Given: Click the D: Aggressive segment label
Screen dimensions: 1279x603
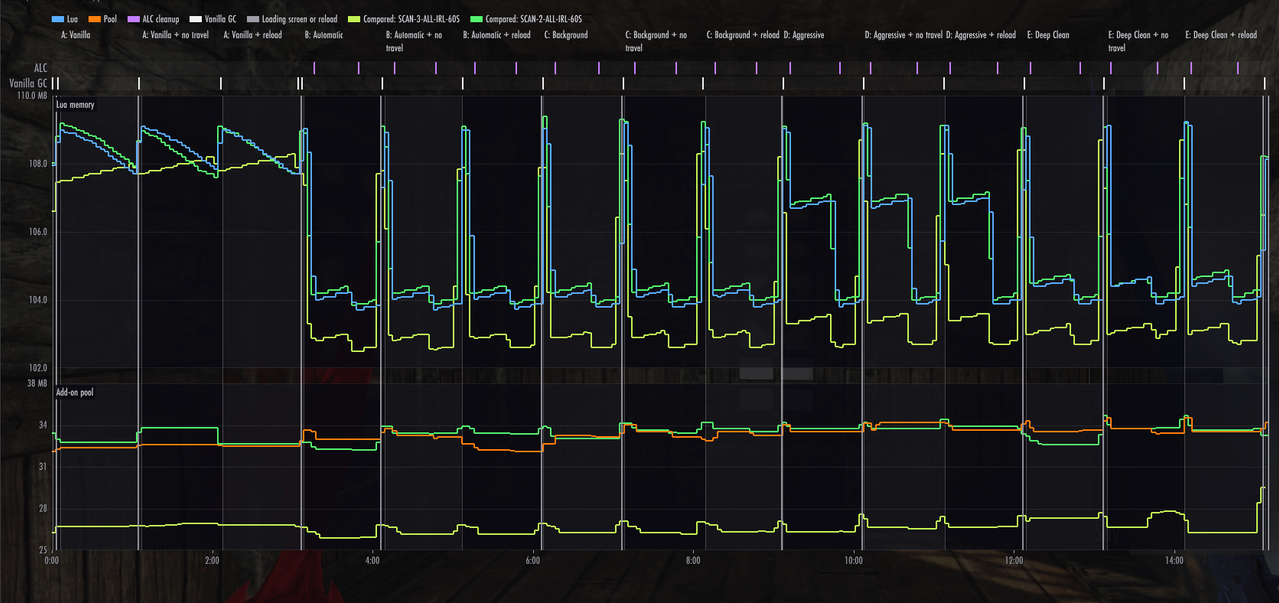Looking at the screenshot, I should [804, 35].
